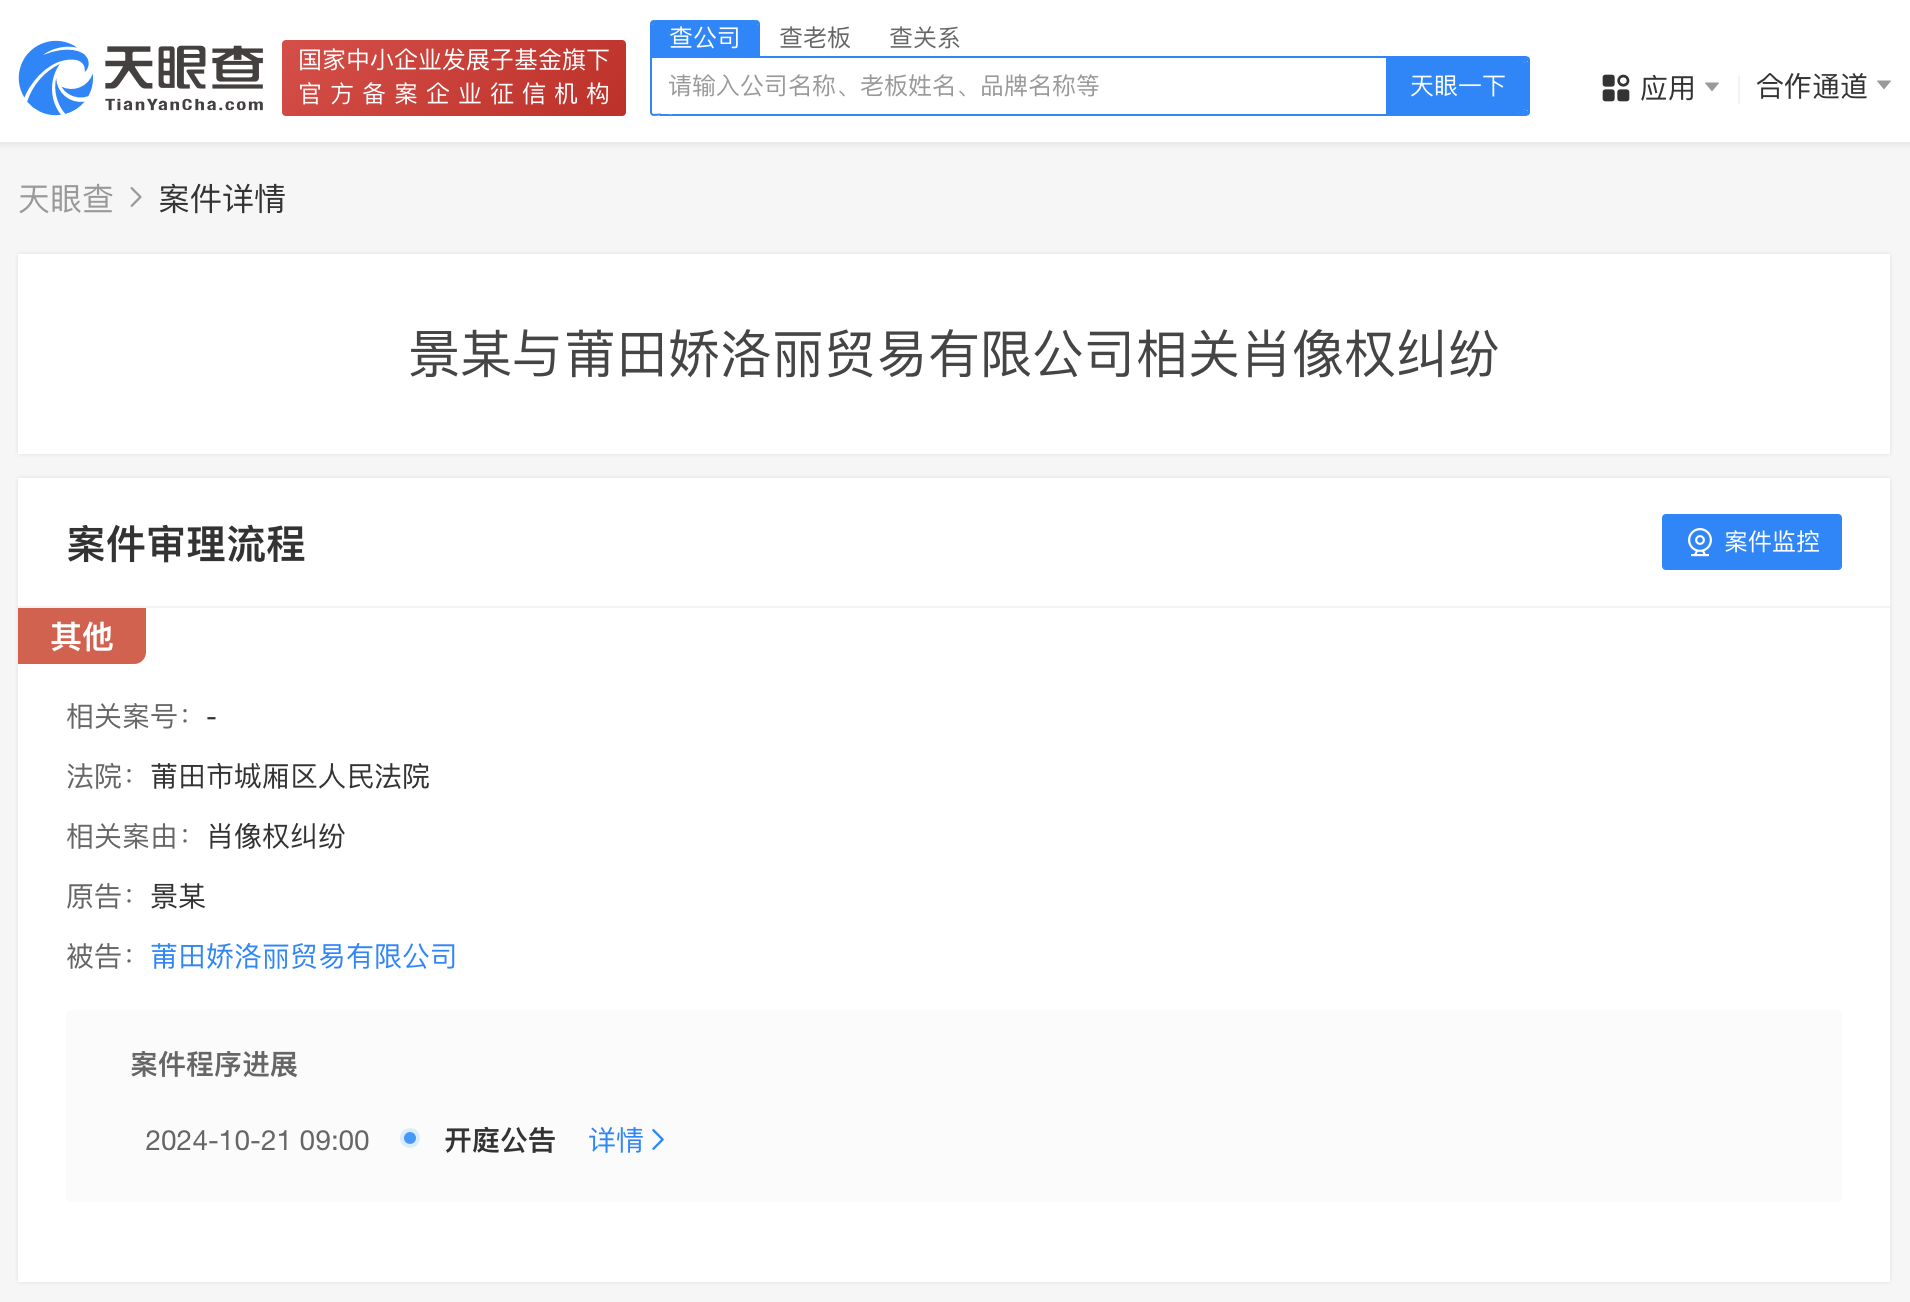Switch to the 查老板 search tab
Image resolution: width=1910 pixels, height=1302 pixels.
tap(815, 37)
